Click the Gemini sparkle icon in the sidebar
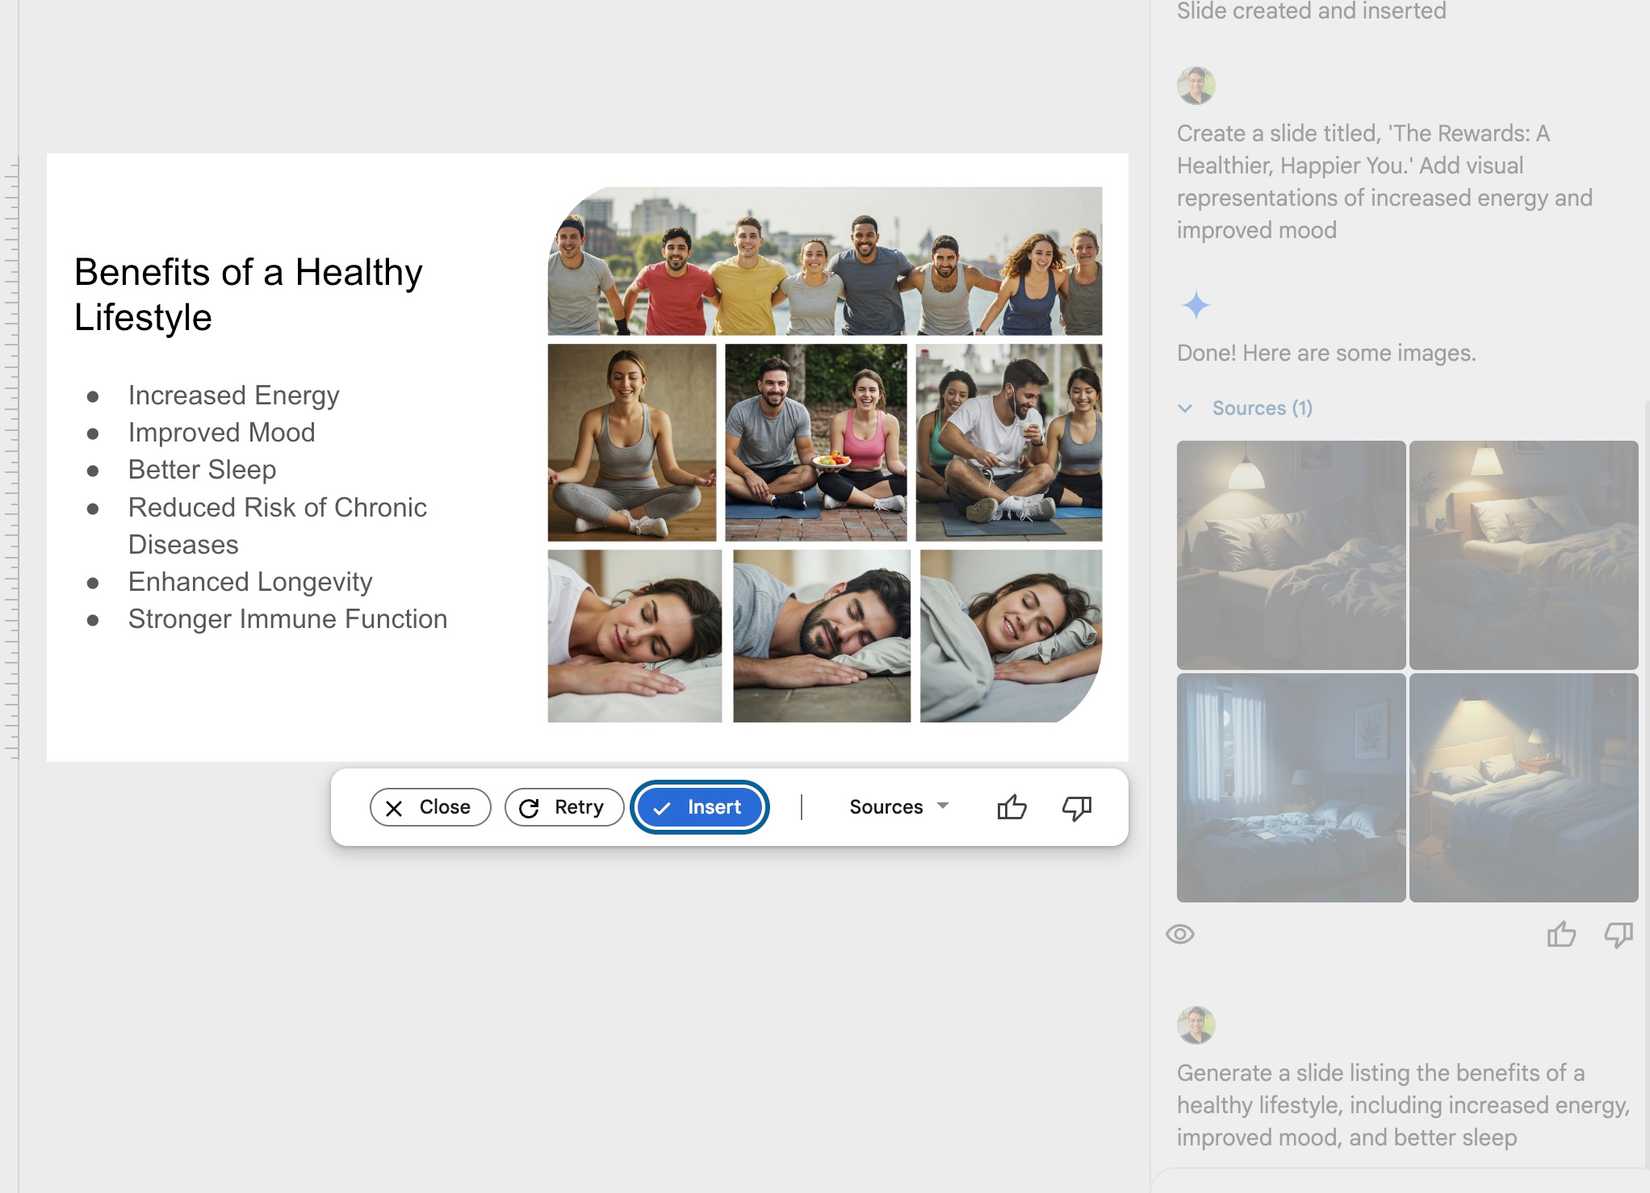1650x1193 pixels. click(x=1196, y=305)
